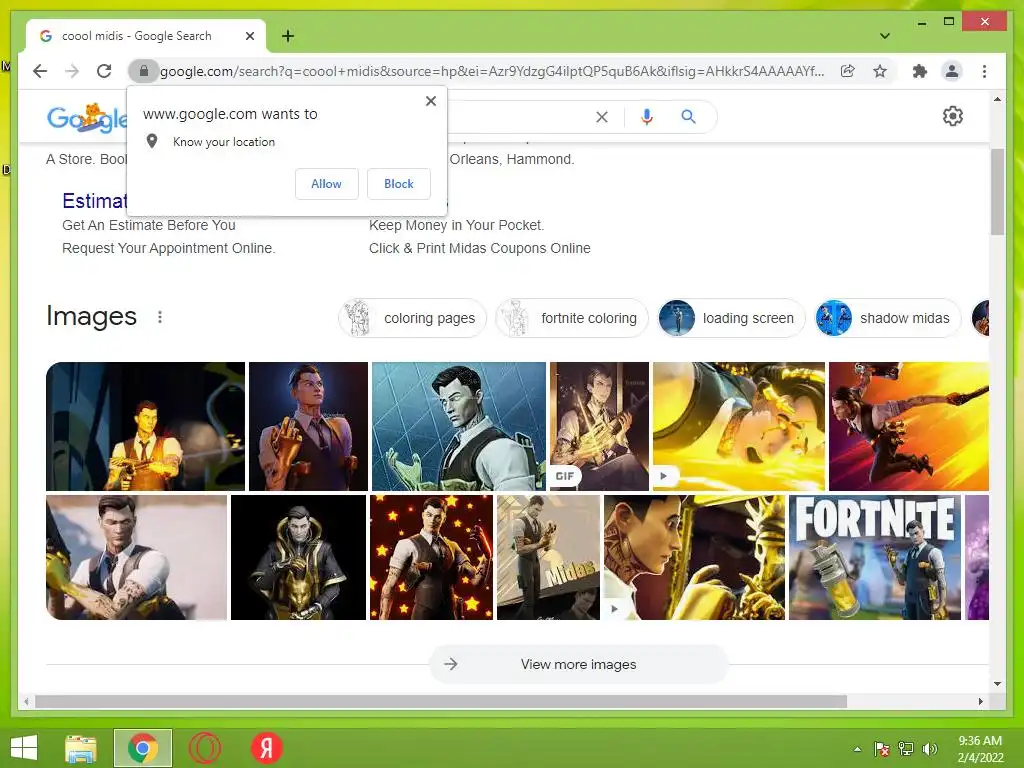Viewport: 1024px width, 768px height.
Task: Click the horizontal scroll left arrow
Action: (26, 701)
